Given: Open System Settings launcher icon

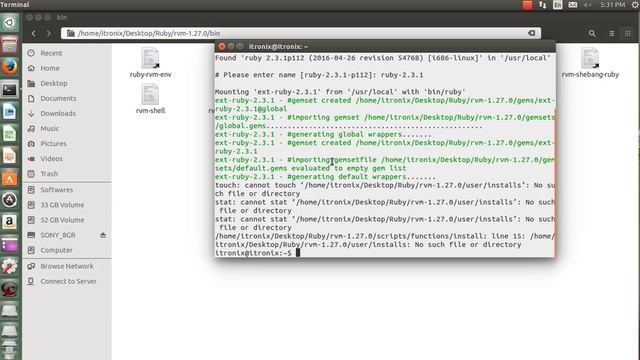Looking at the screenshot, I should (9, 266).
